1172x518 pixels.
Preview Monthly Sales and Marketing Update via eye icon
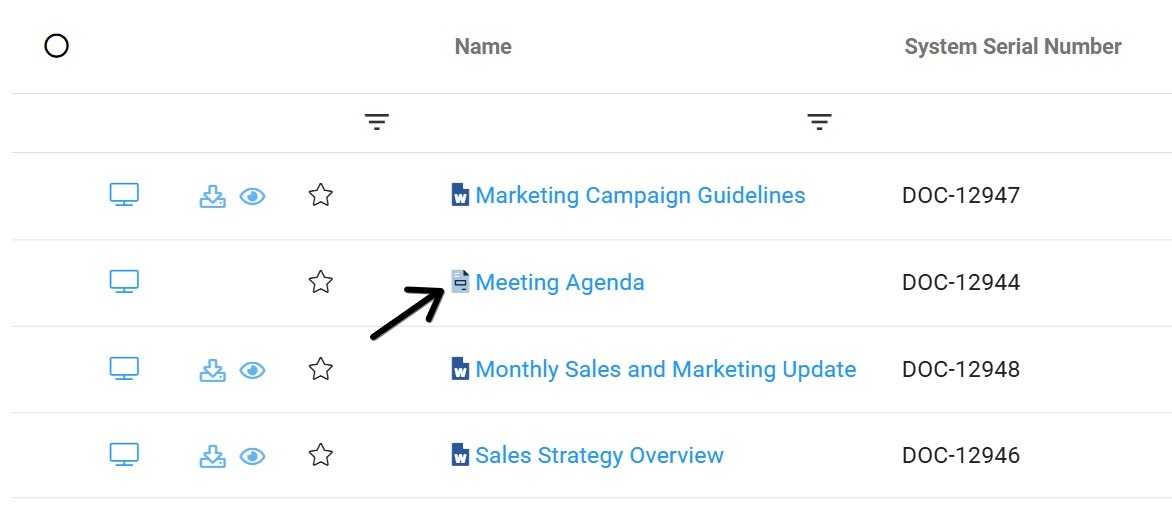253,370
